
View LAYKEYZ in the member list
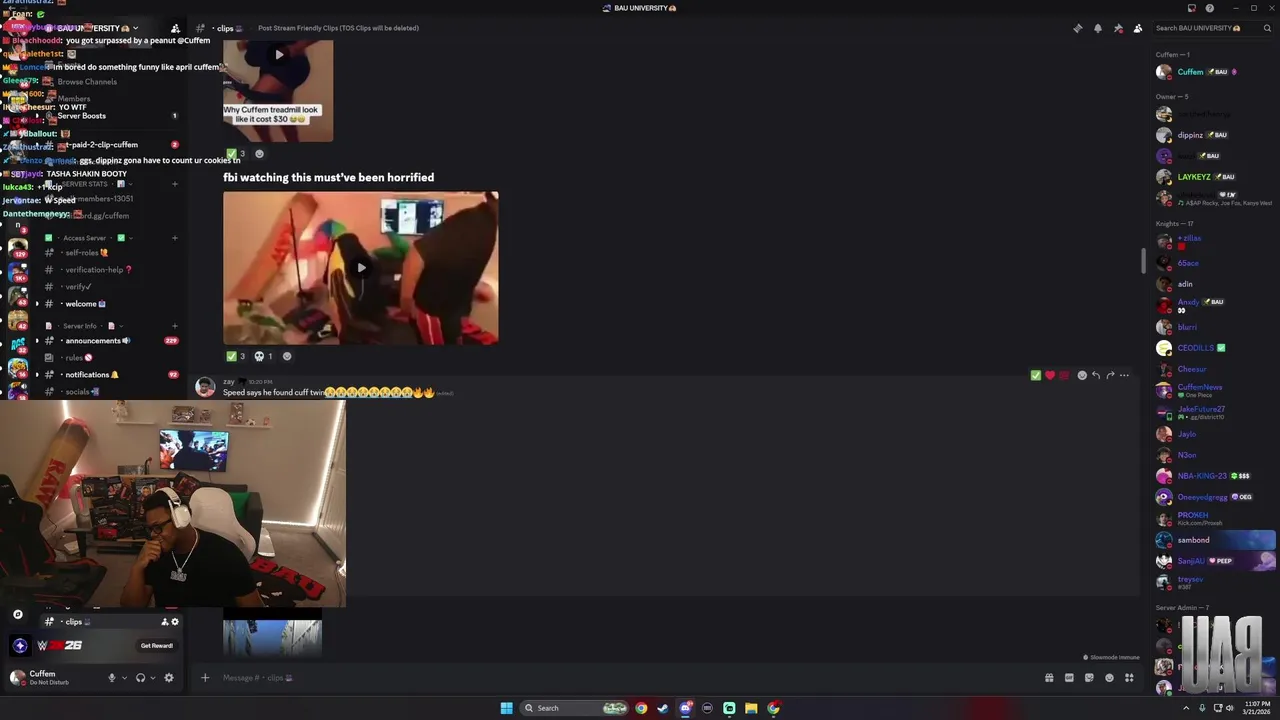[1195, 177]
